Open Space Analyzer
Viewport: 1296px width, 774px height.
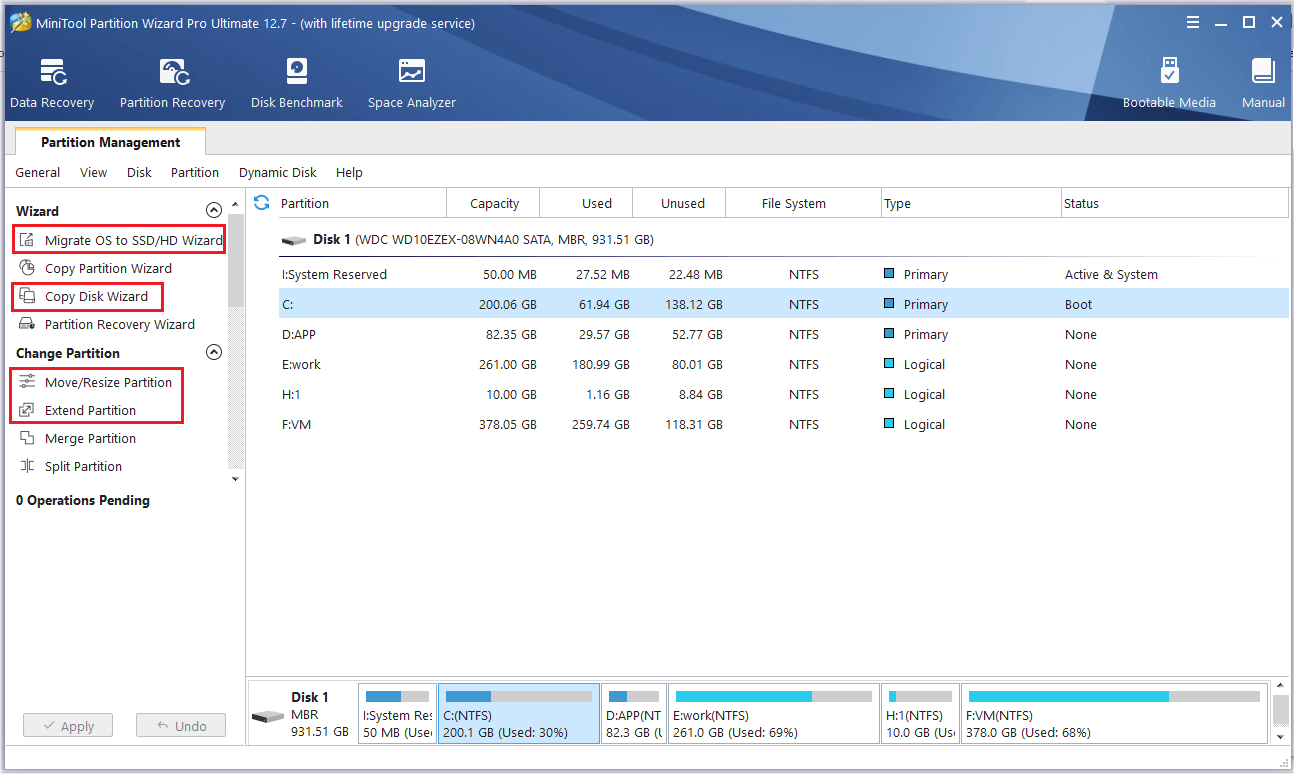pyautogui.click(x=411, y=84)
